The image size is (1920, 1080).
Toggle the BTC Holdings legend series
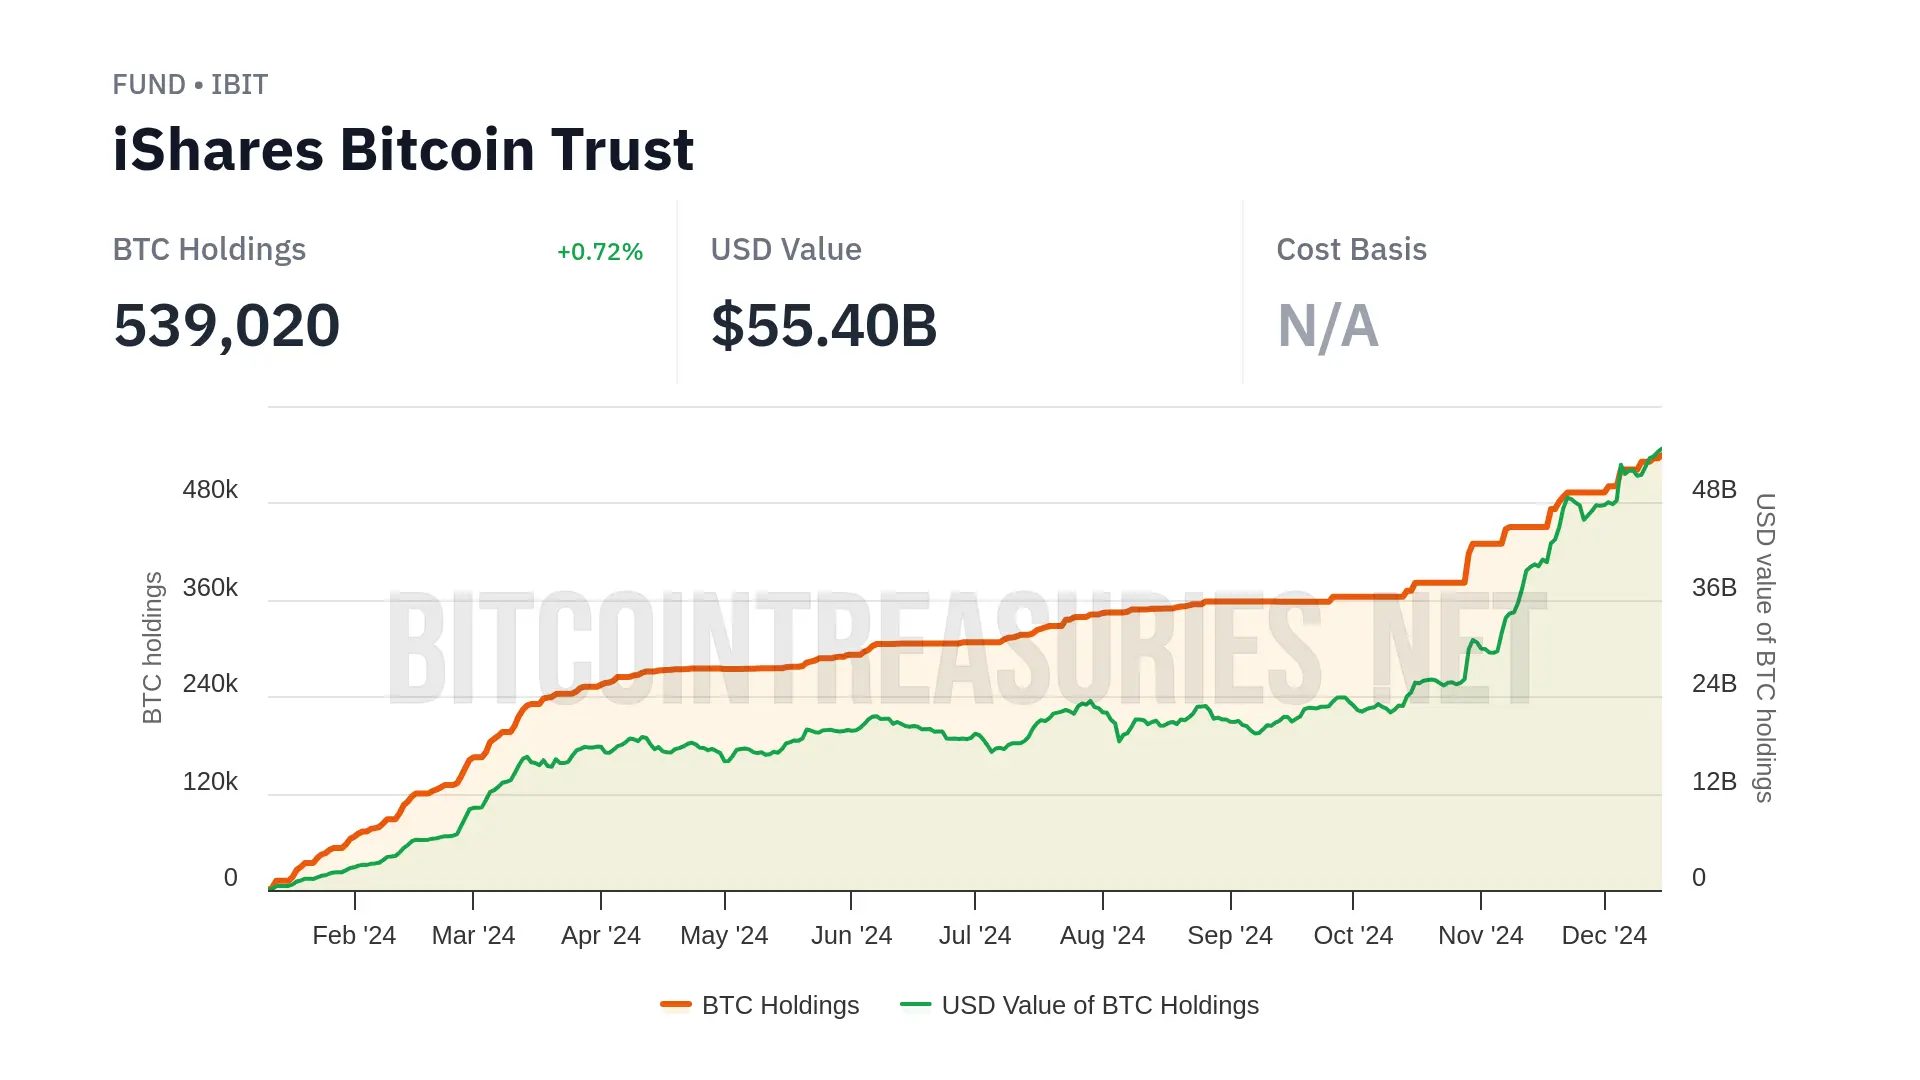click(779, 1005)
